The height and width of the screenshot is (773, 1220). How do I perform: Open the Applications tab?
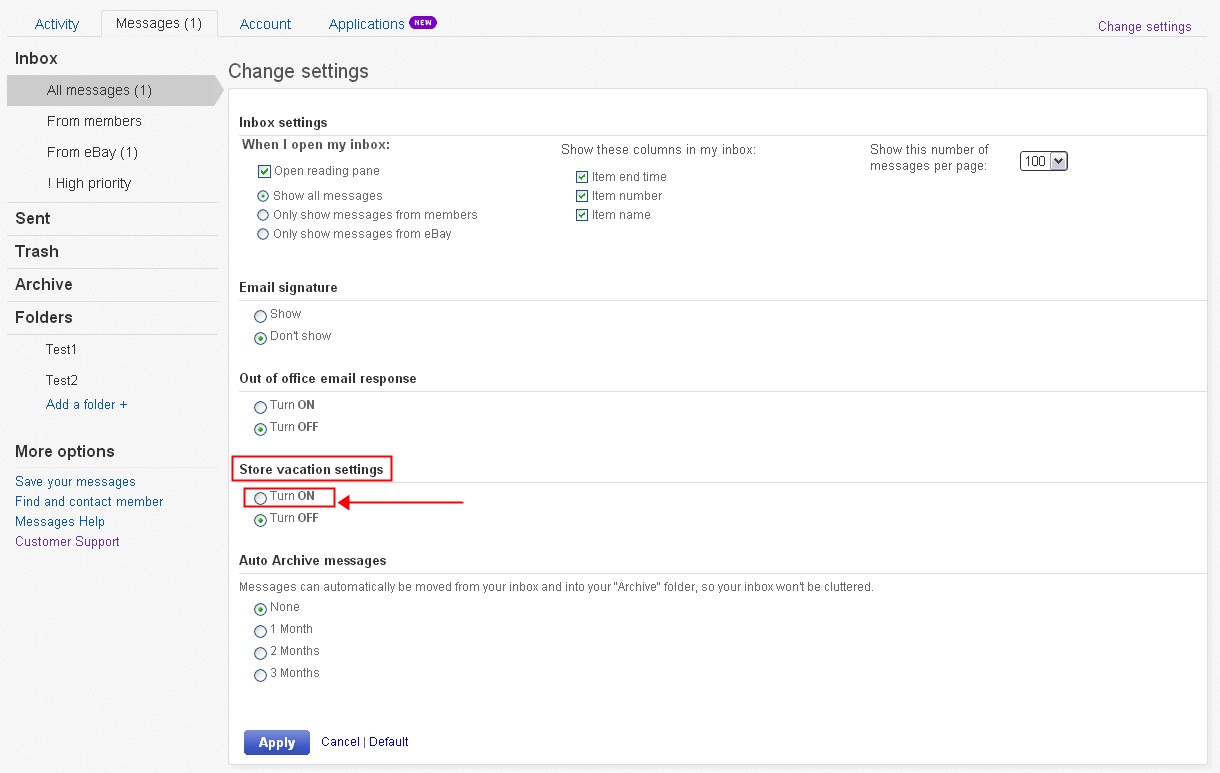click(367, 24)
